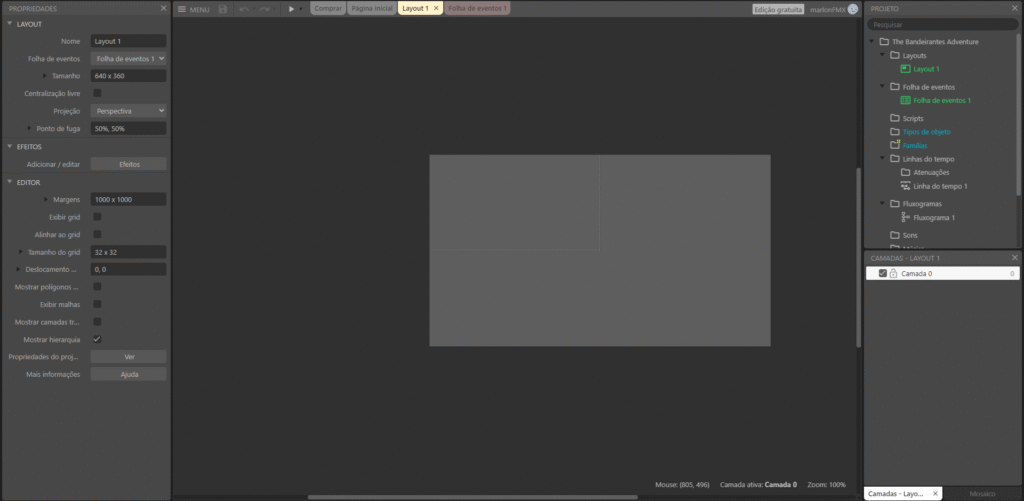Click the Famílias folder icon
1024x501 pixels.
click(895, 145)
